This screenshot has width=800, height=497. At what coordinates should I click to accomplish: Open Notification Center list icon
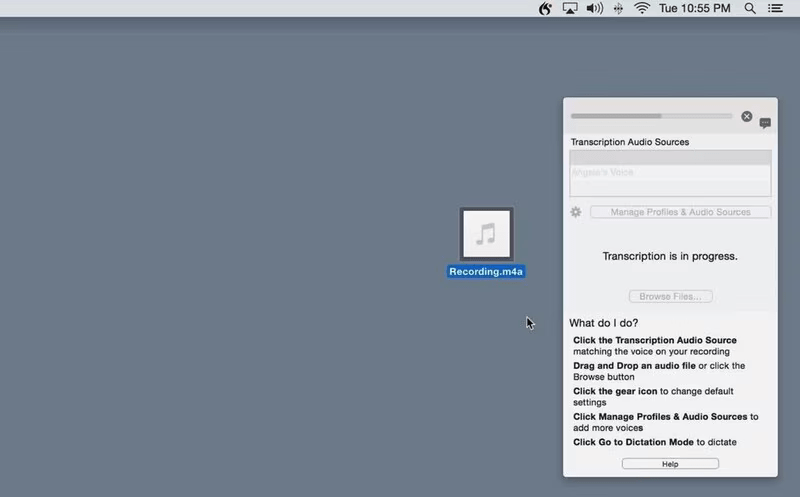point(775,8)
